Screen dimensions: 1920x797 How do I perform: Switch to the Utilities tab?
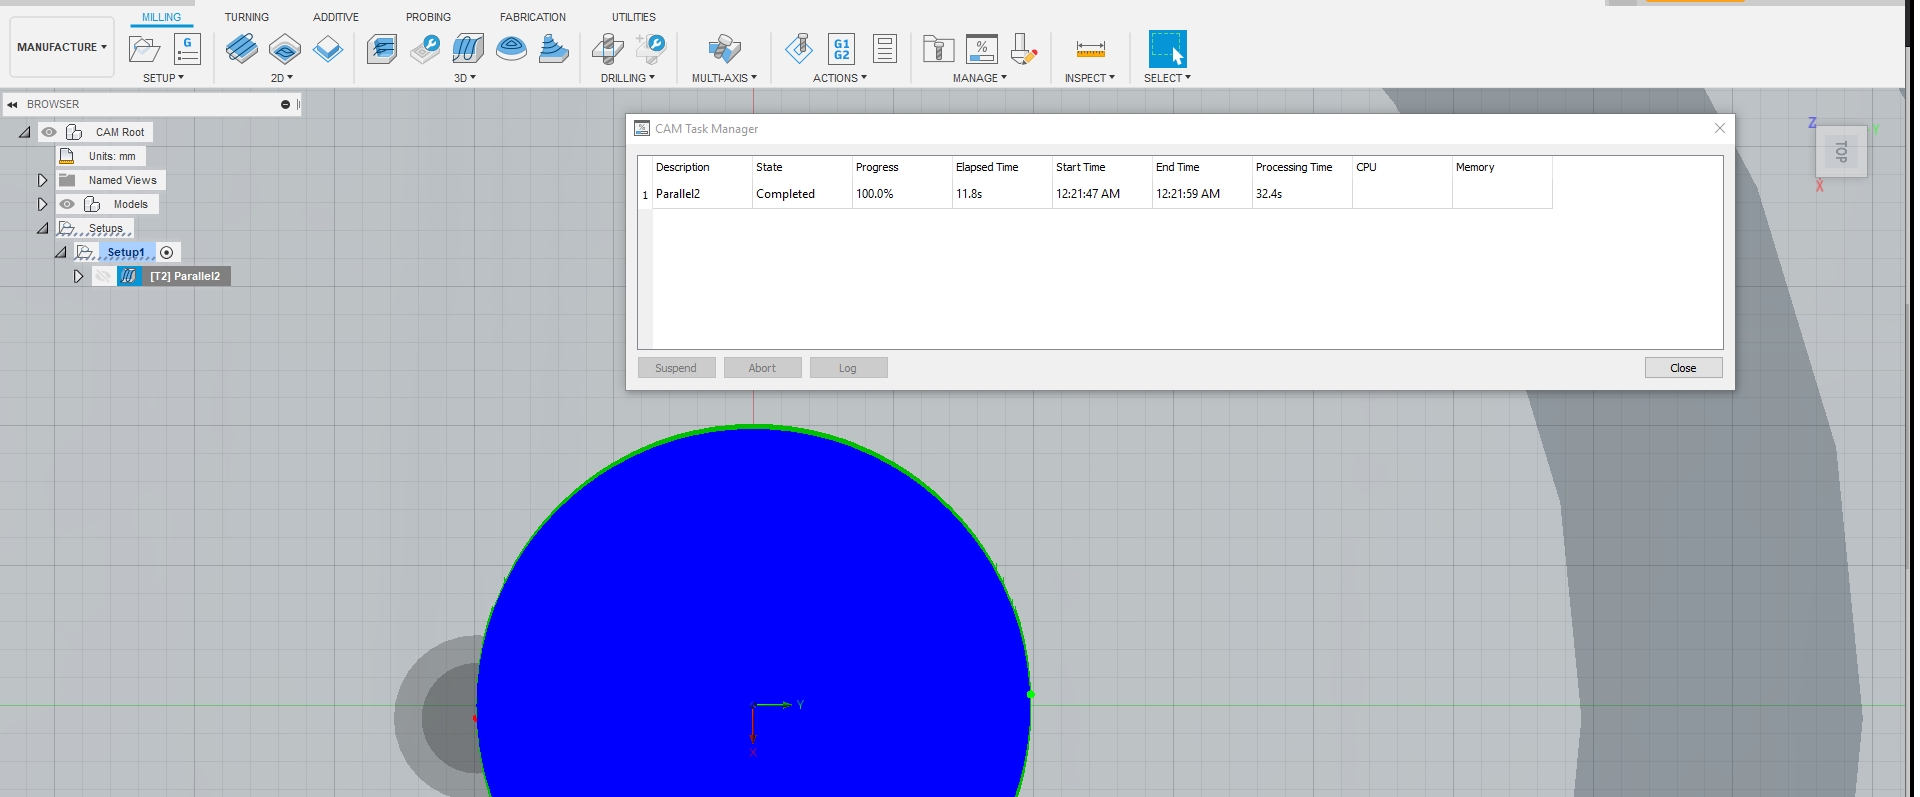click(x=634, y=17)
